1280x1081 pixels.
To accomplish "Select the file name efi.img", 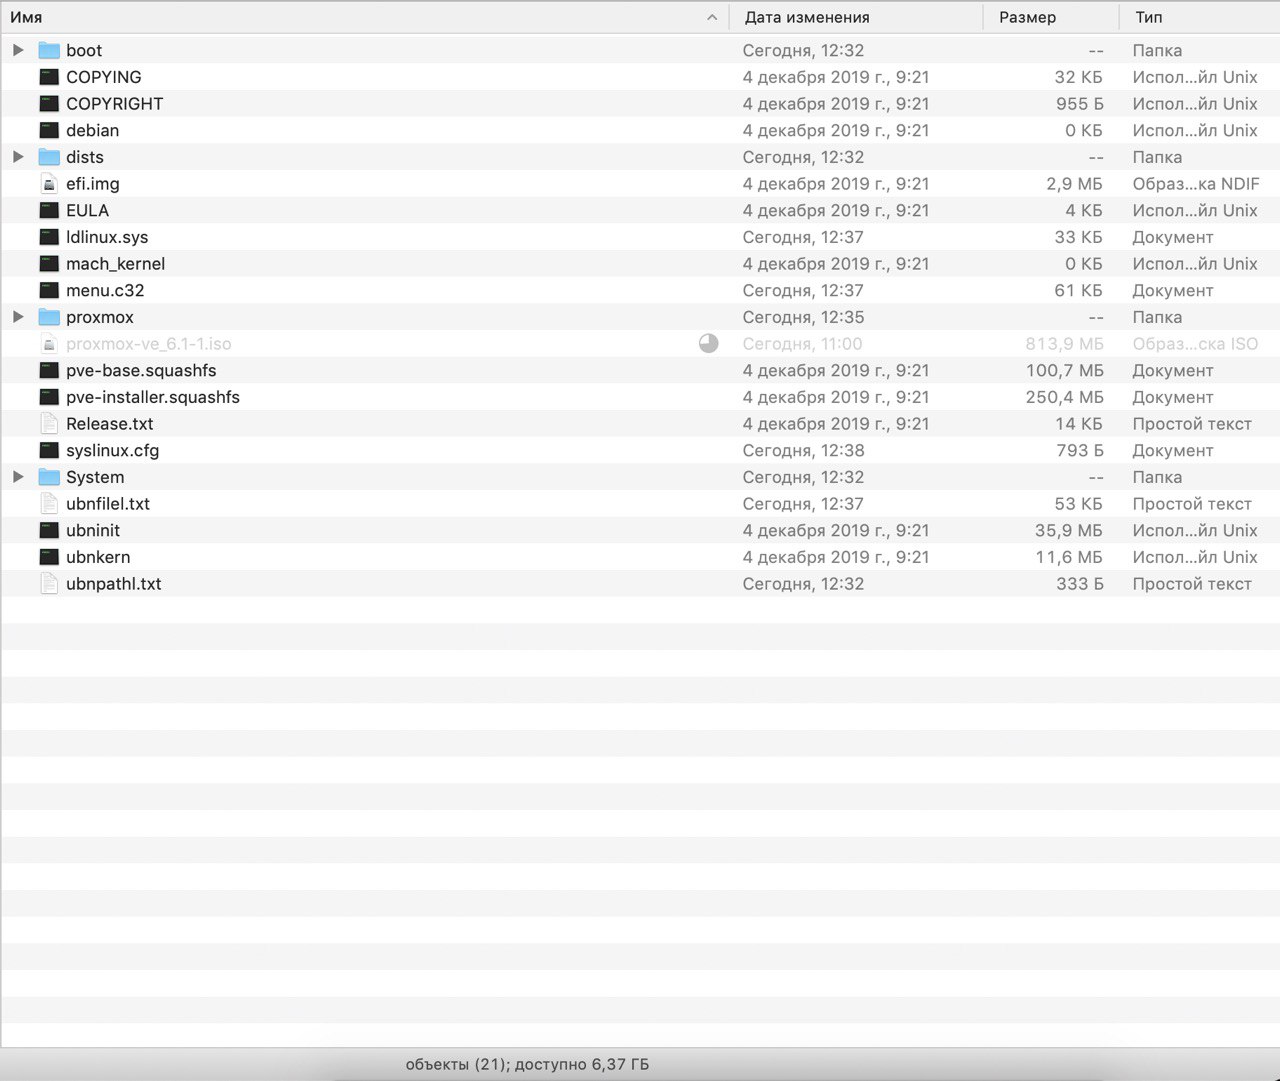I will 93,184.
